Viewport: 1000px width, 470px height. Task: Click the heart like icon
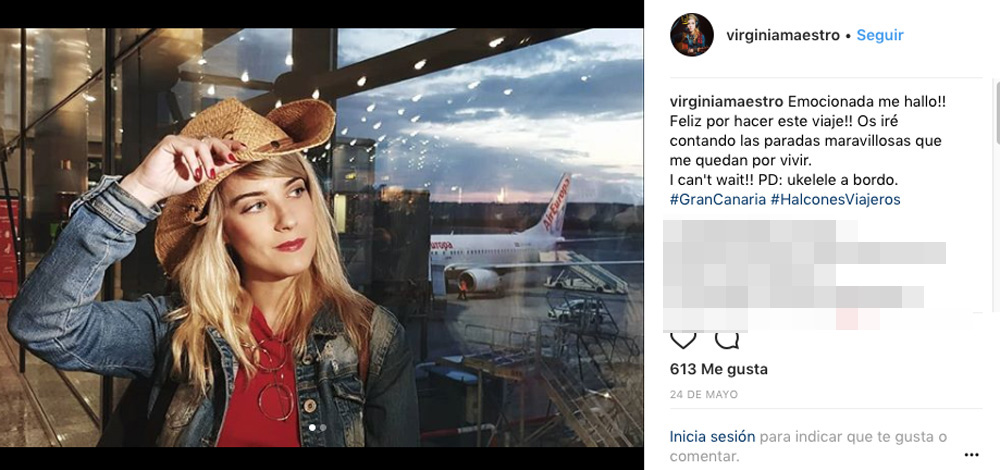click(684, 339)
